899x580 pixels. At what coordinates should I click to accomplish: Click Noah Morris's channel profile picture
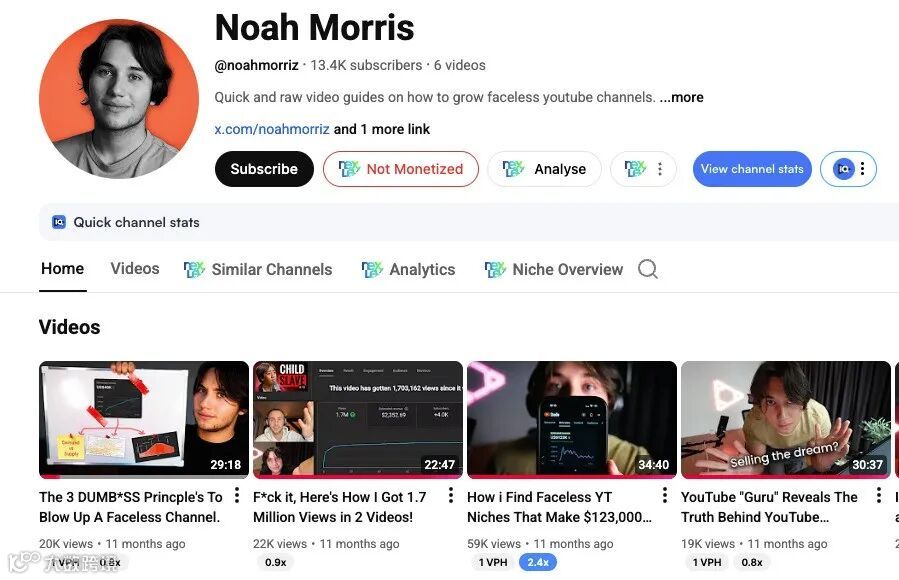click(x=119, y=99)
